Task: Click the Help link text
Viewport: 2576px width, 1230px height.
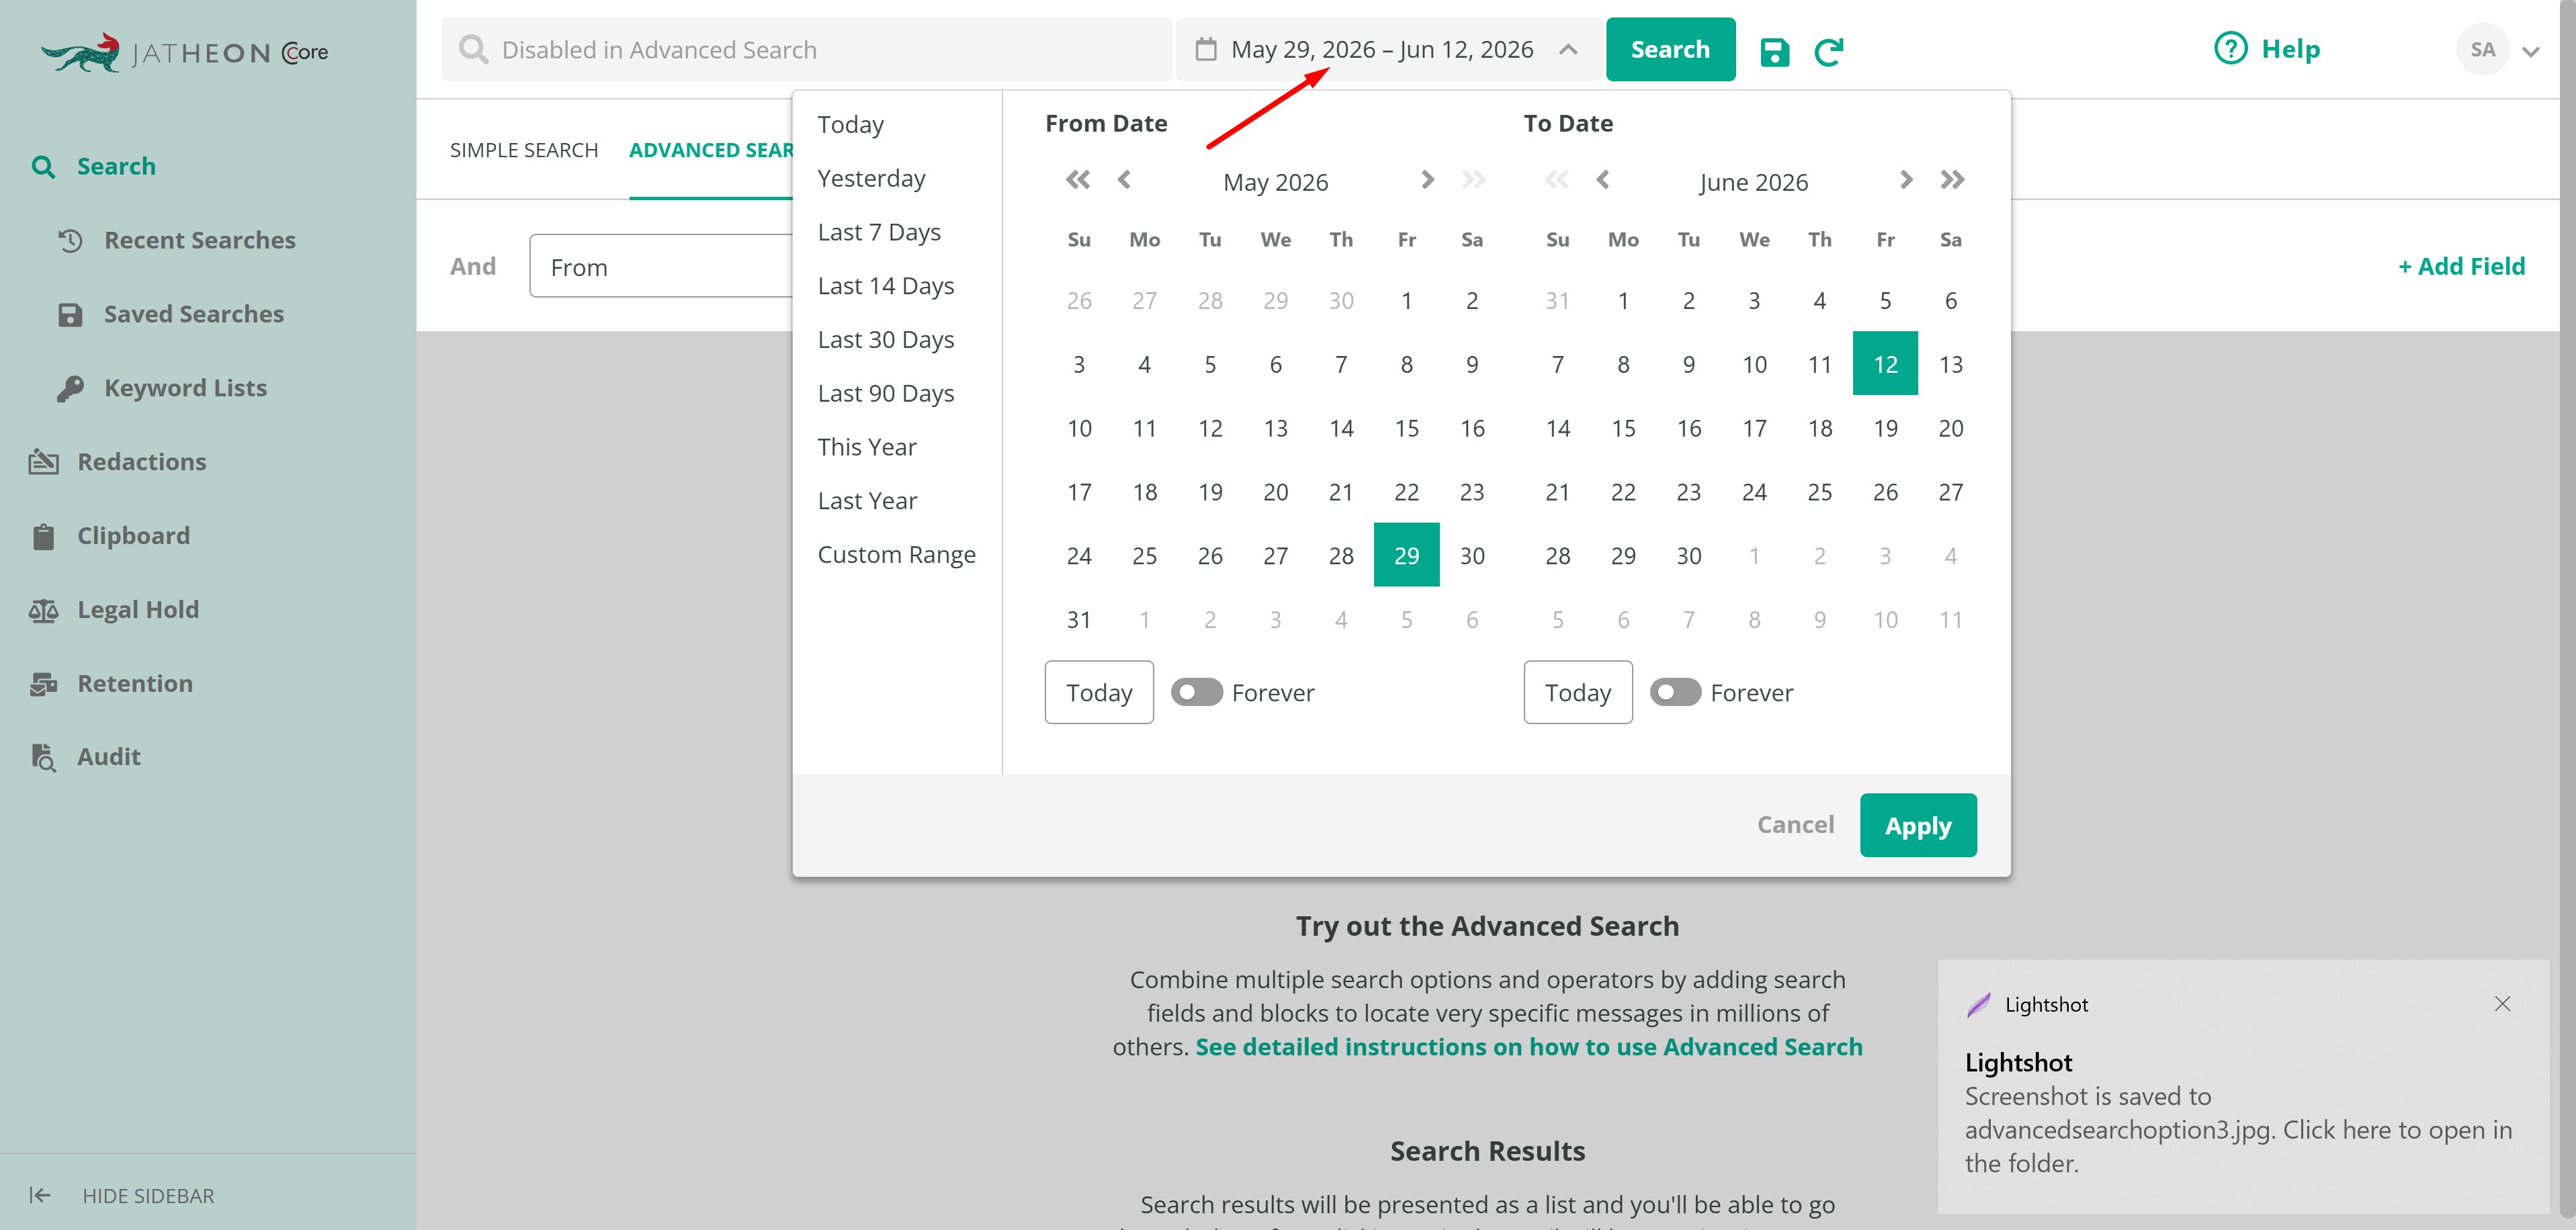Action: (2291, 49)
